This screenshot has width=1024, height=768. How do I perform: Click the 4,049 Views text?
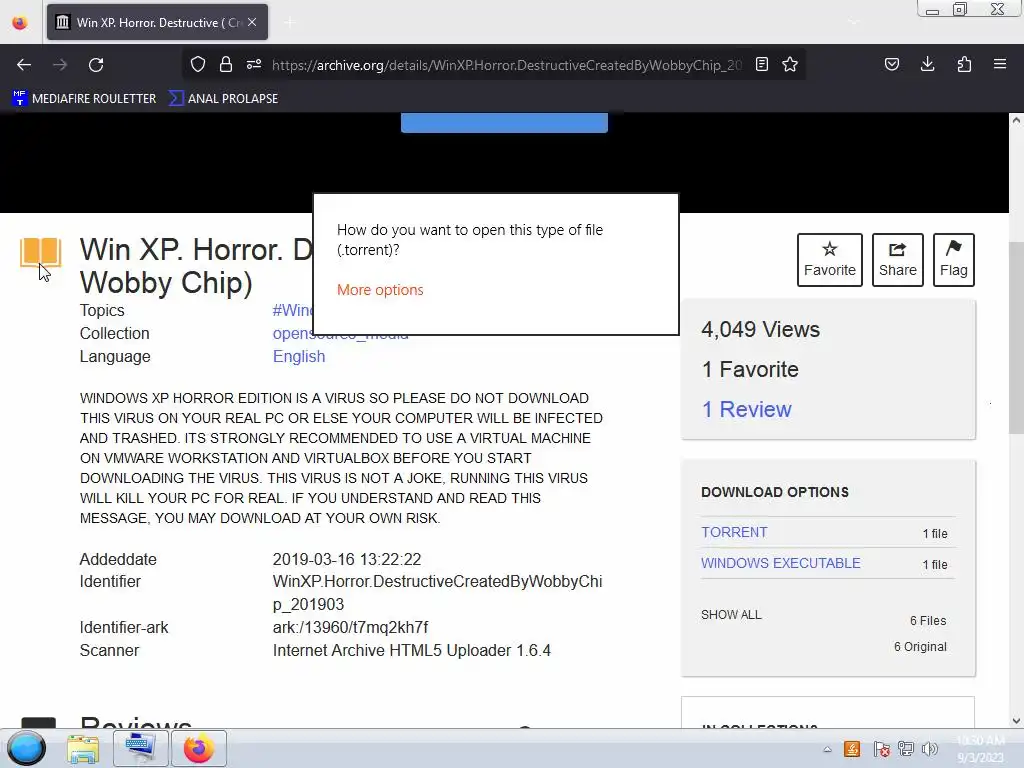[x=760, y=329]
